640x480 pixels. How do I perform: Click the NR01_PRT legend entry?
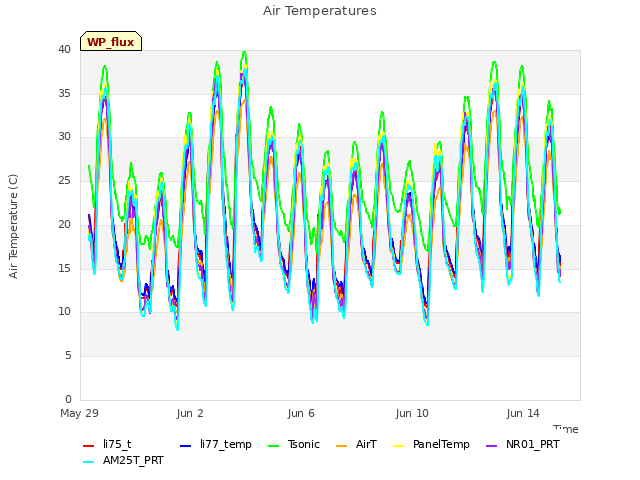(523, 444)
